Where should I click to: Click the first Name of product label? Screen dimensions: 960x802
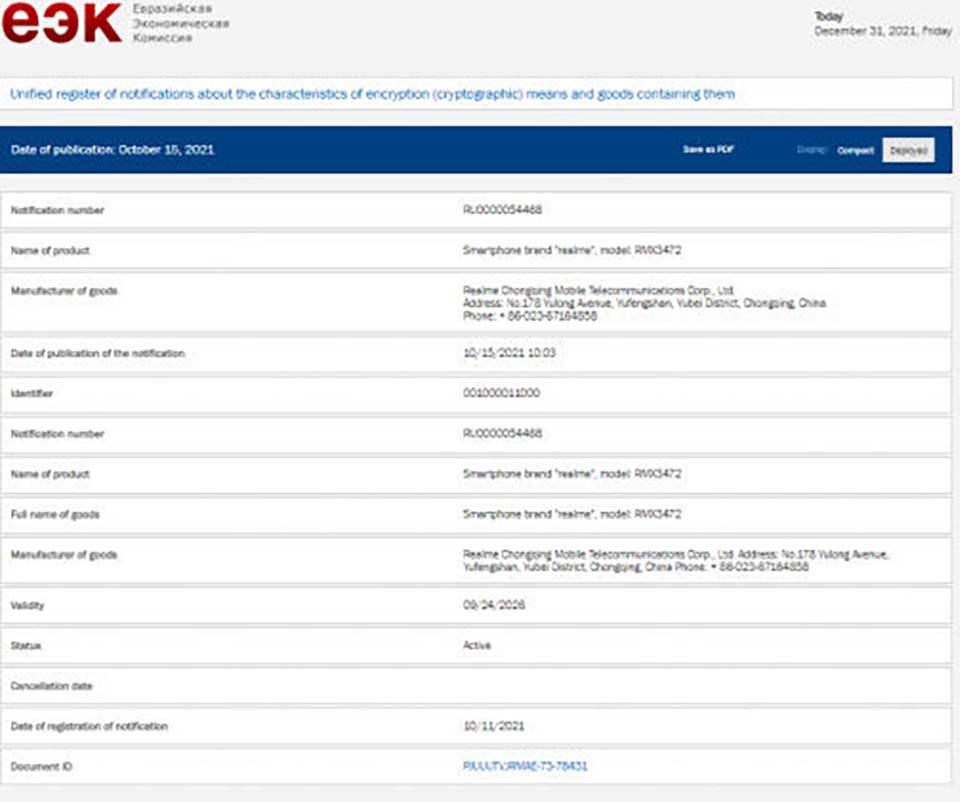pos(50,250)
